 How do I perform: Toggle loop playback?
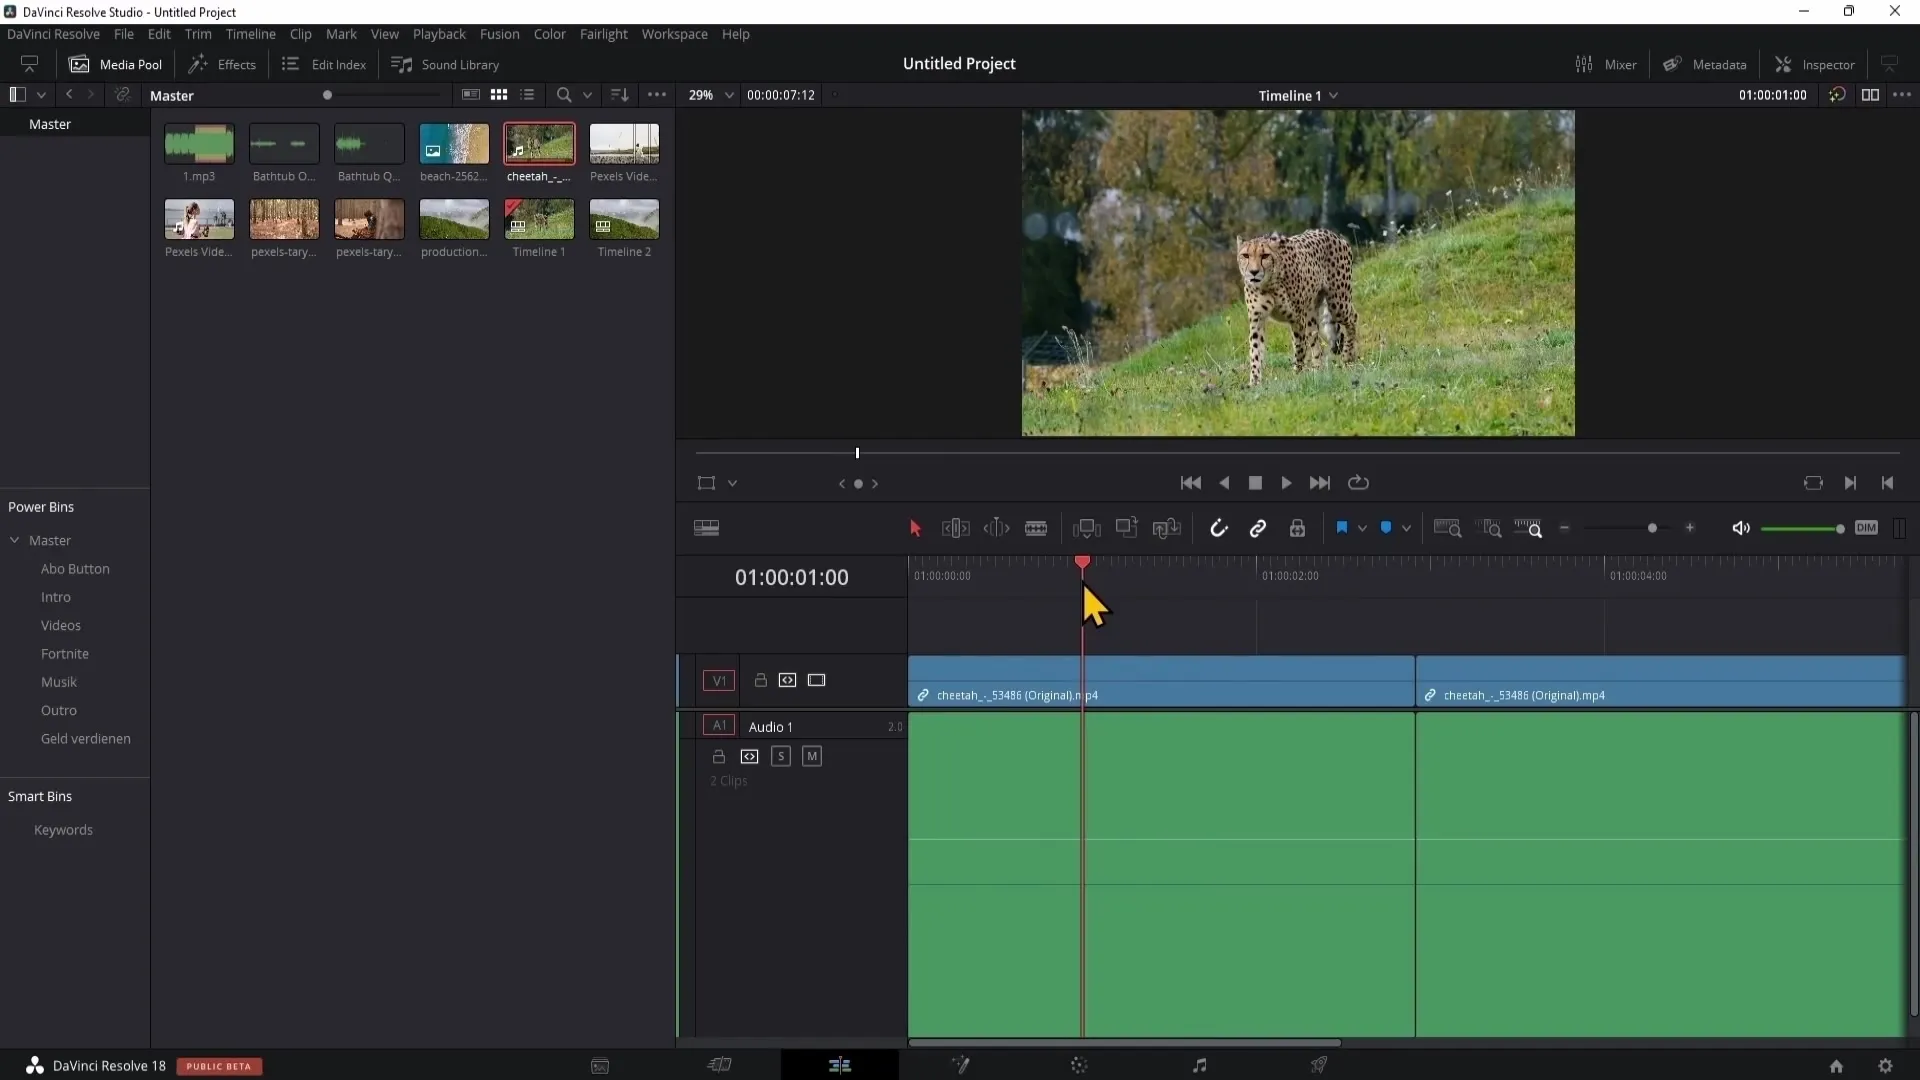pyautogui.click(x=1358, y=483)
